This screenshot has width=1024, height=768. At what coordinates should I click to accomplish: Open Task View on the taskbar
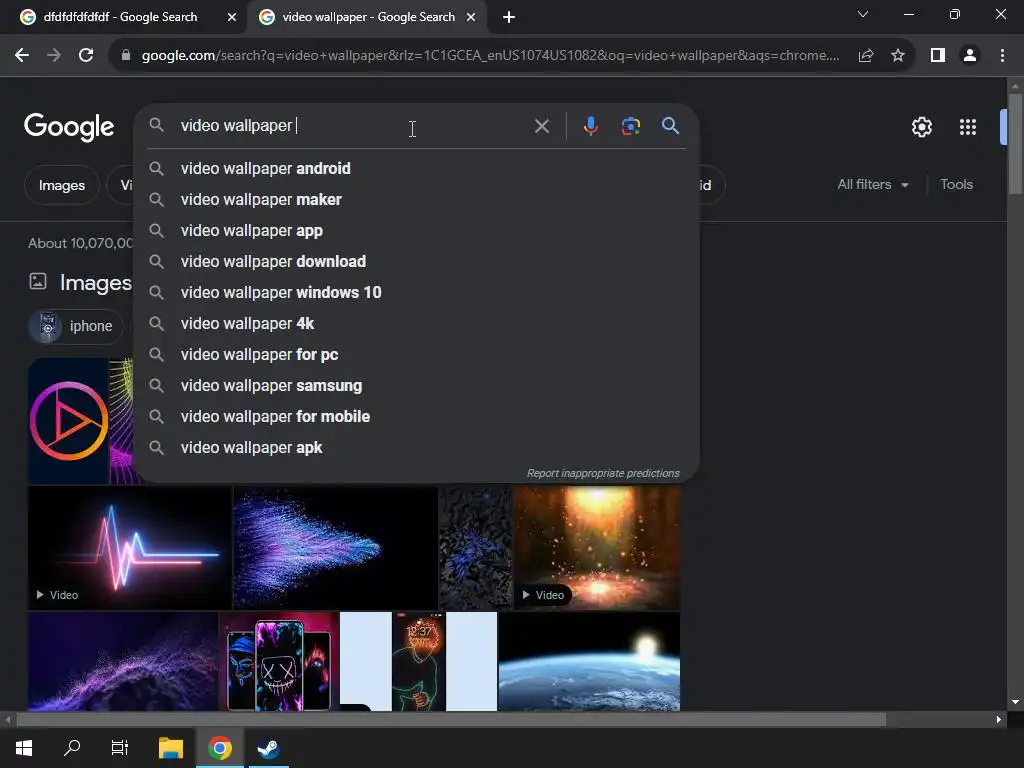coord(120,748)
